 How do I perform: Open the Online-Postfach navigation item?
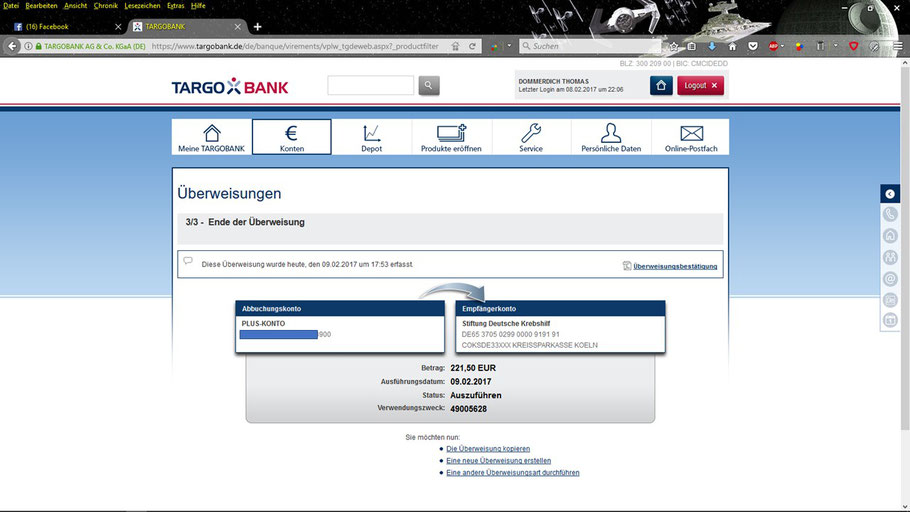point(691,137)
